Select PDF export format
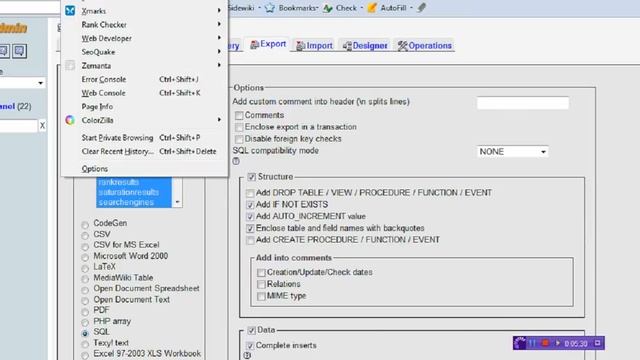The height and width of the screenshot is (360, 640). tap(85, 312)
